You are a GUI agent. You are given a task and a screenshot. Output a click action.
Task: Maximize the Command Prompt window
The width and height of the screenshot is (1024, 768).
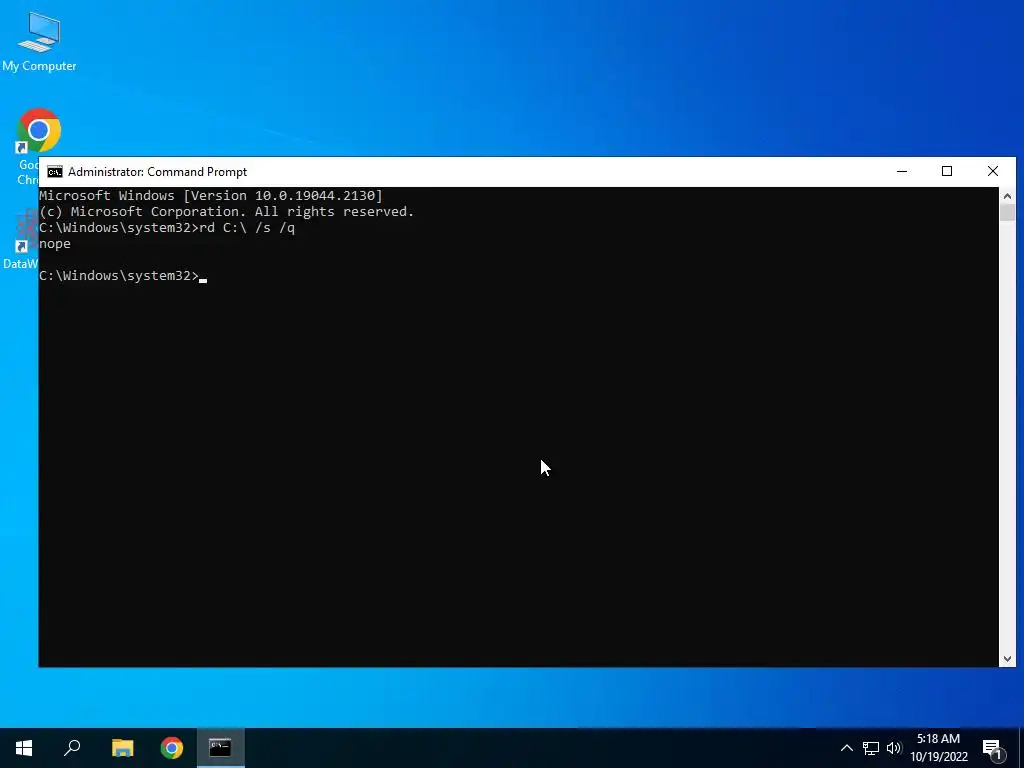pyautogui.click(x=947, y=172)
